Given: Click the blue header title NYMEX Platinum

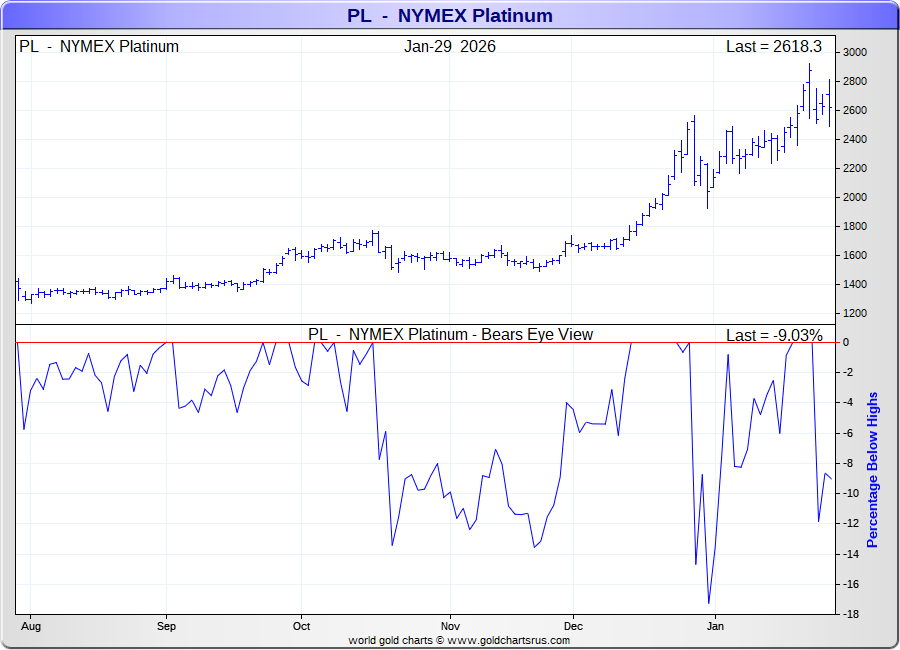Looking at the screenshot, I should [x=449, y=16].
